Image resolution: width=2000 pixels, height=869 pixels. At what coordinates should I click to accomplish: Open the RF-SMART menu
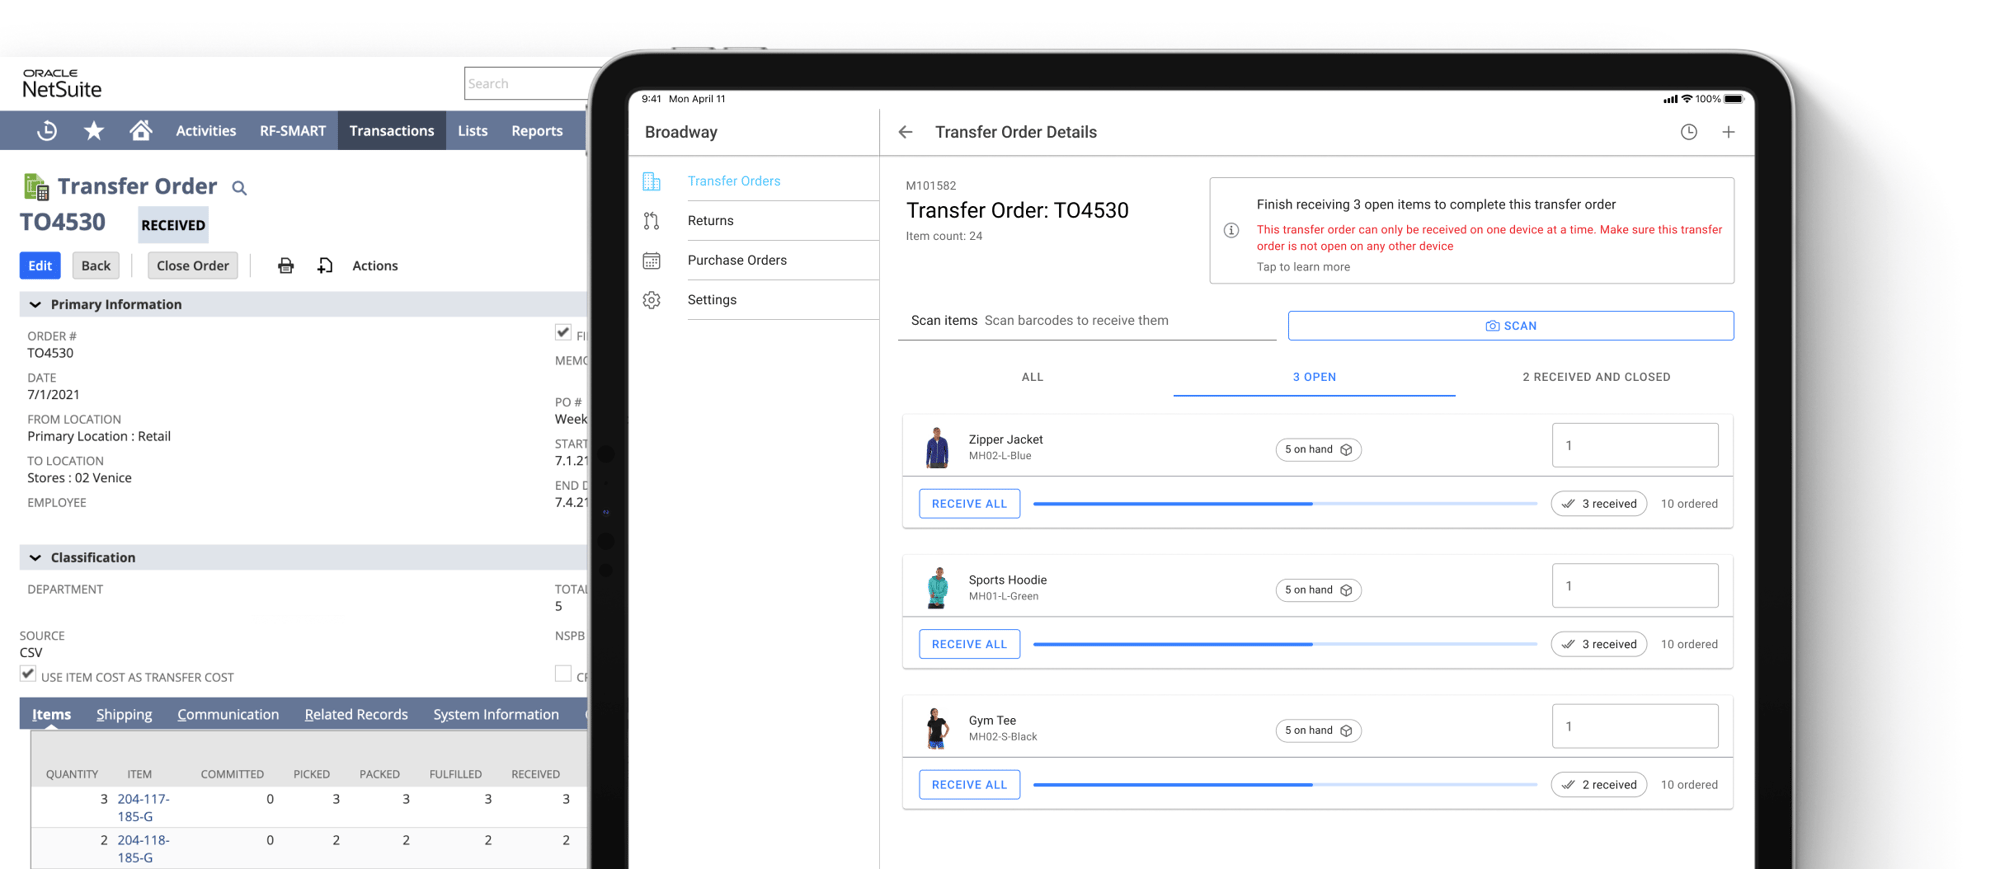pyautogui.click(x=293, y=131)
